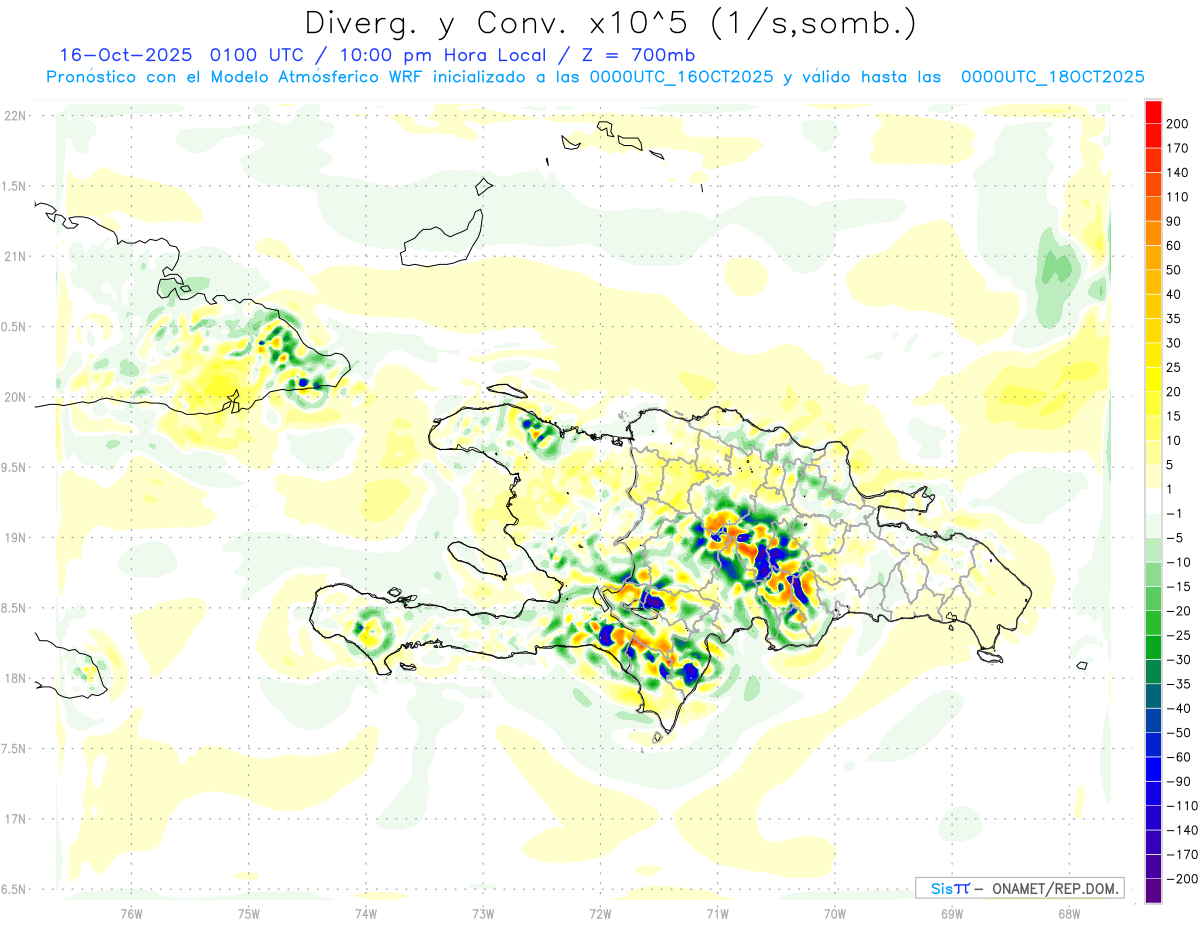Click the colorbar value 15
The width and height of the screenshot is (1200, 927).
point(1174,416)
